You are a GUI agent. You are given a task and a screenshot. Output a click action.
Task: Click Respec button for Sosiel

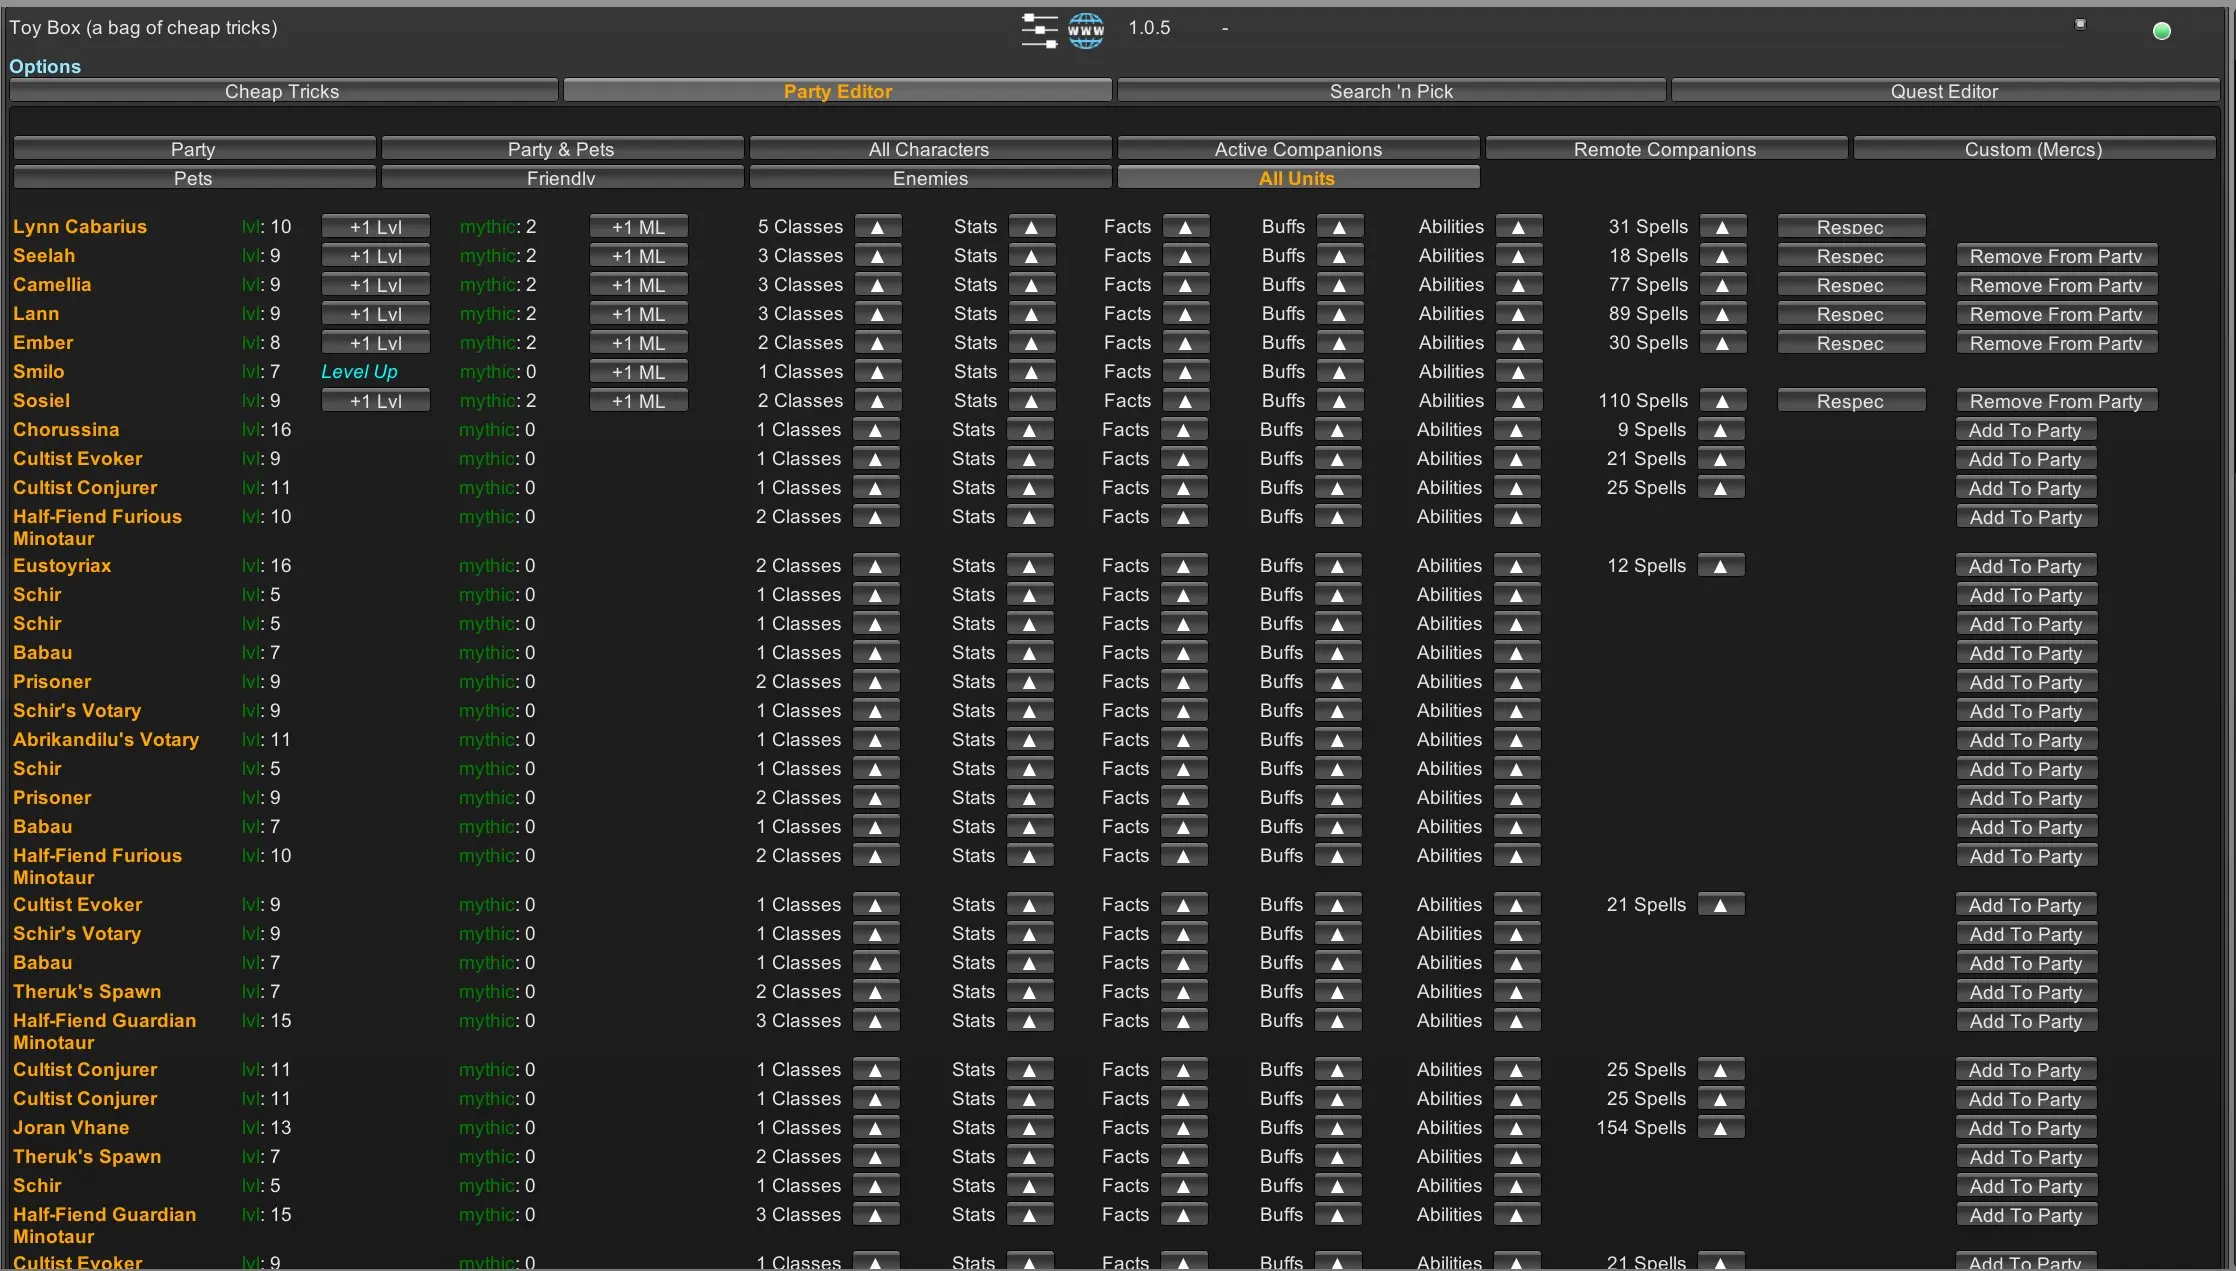click(1850, 401)
